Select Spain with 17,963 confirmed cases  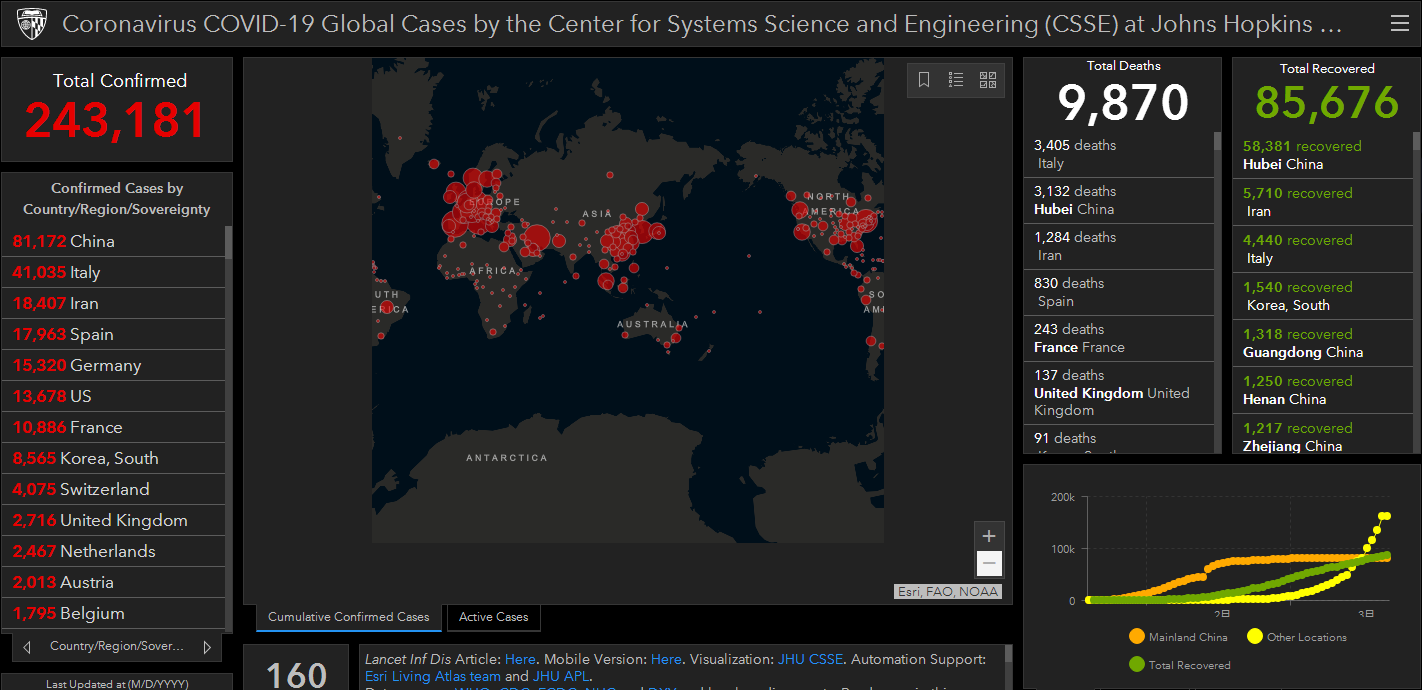(114, 334)
